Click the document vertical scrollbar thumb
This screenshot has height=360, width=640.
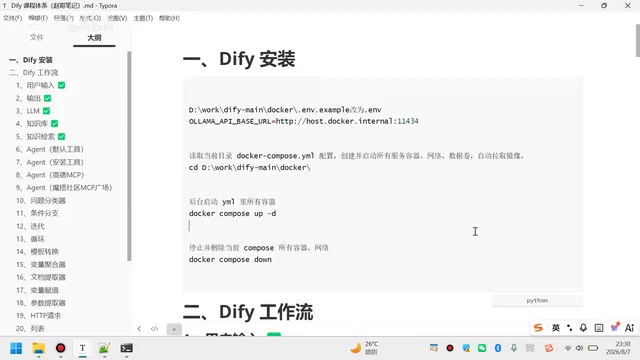pyautogui.click(x=638, y=41)
